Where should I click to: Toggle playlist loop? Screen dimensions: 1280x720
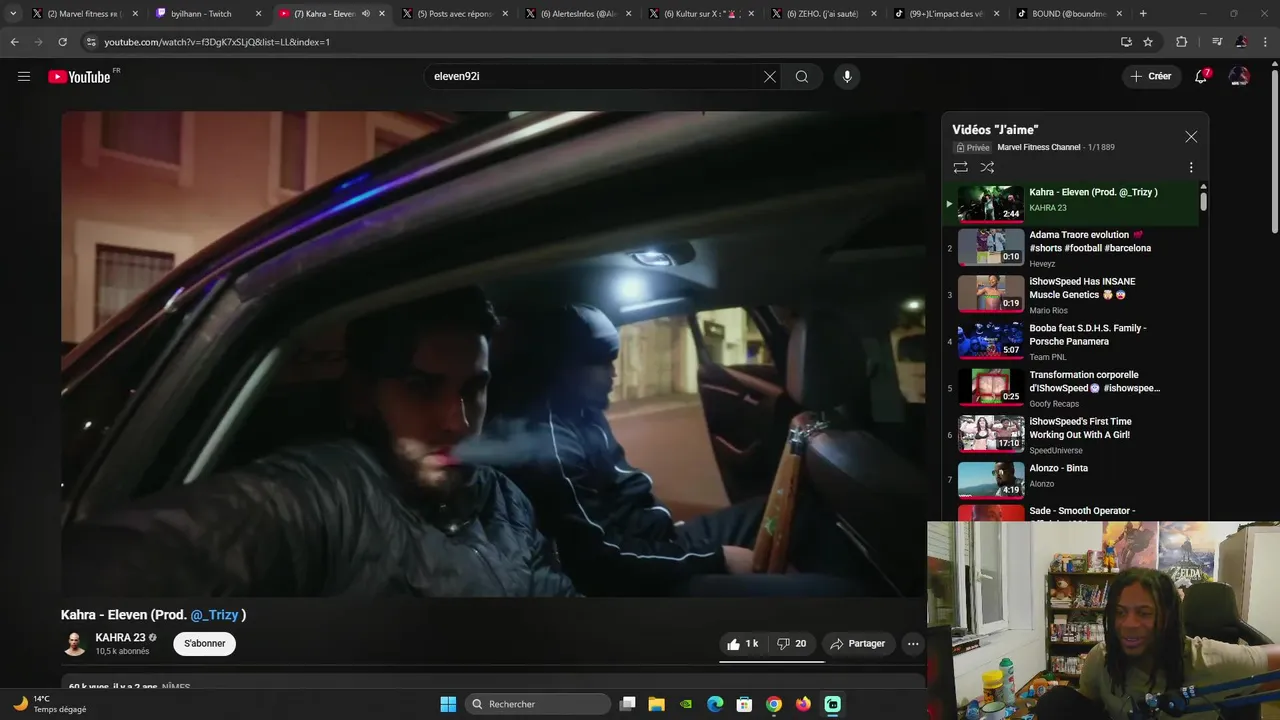click(960, 167)
